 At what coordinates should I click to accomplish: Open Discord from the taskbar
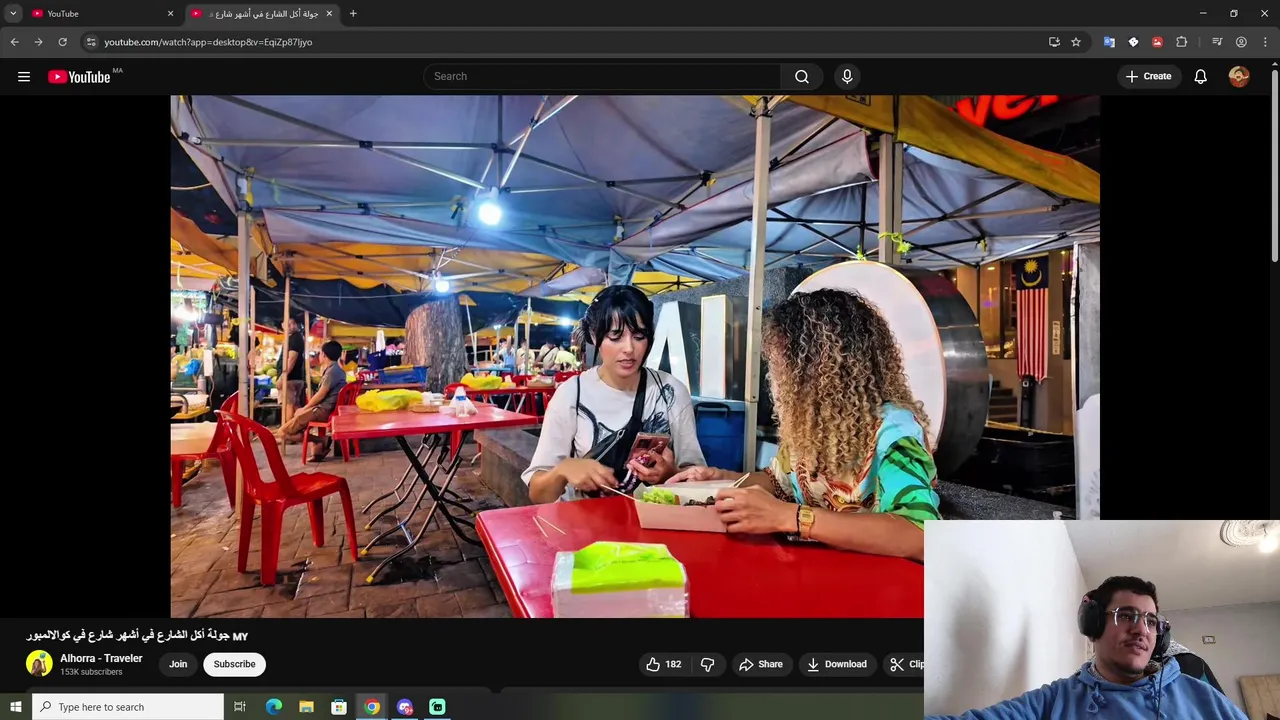(x=405, y=707)
